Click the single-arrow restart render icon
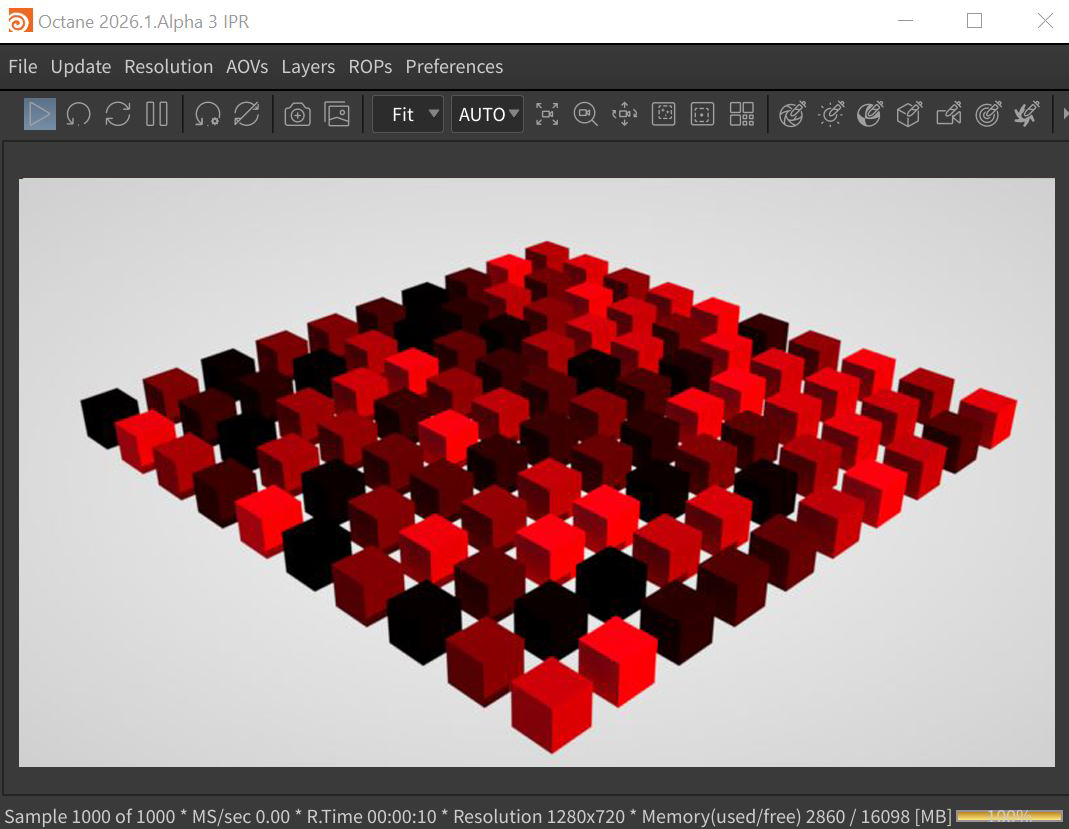Image resolution: width=1069 pixels, height=829 pixels. tap(79, 114)
